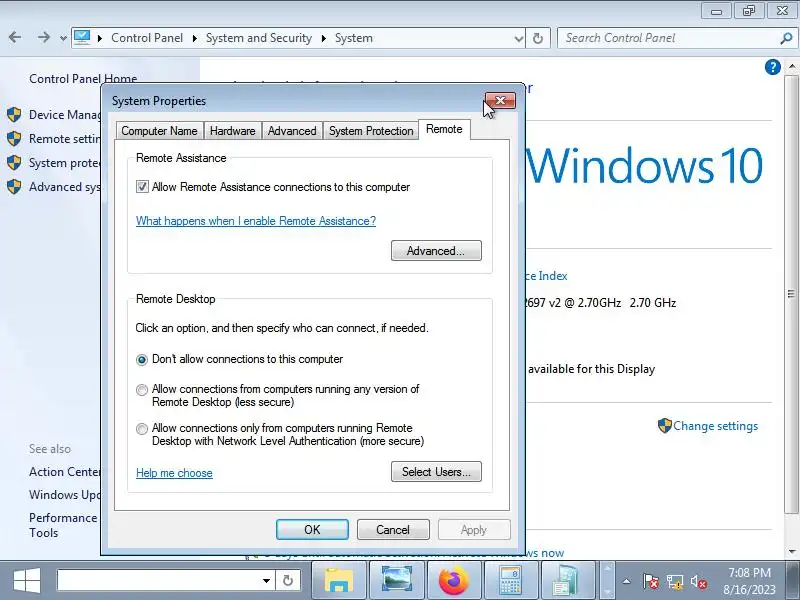This screenshot has width=800, height=600.
Task: Click Device Manager shield icon
Action: [14, 114]
